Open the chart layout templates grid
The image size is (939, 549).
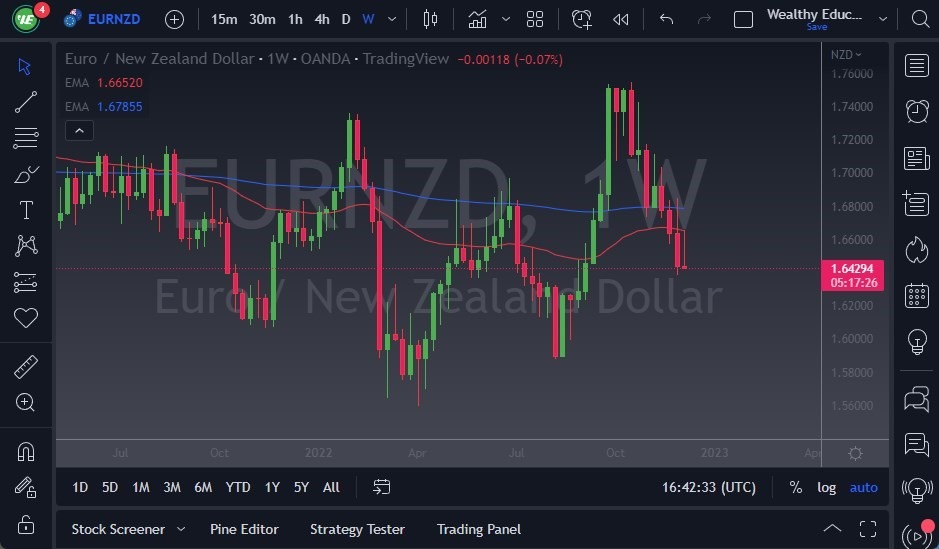pos(535,19)
